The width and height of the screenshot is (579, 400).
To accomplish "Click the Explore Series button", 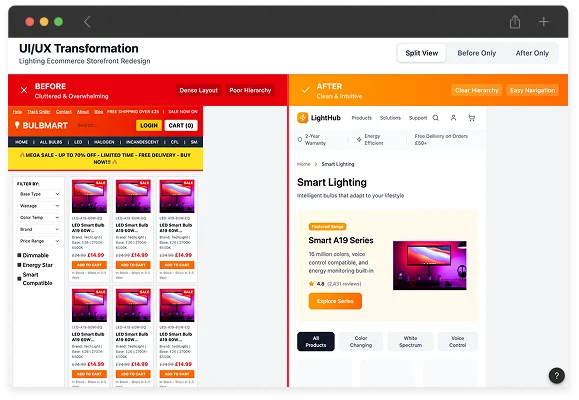I will 335,301.
